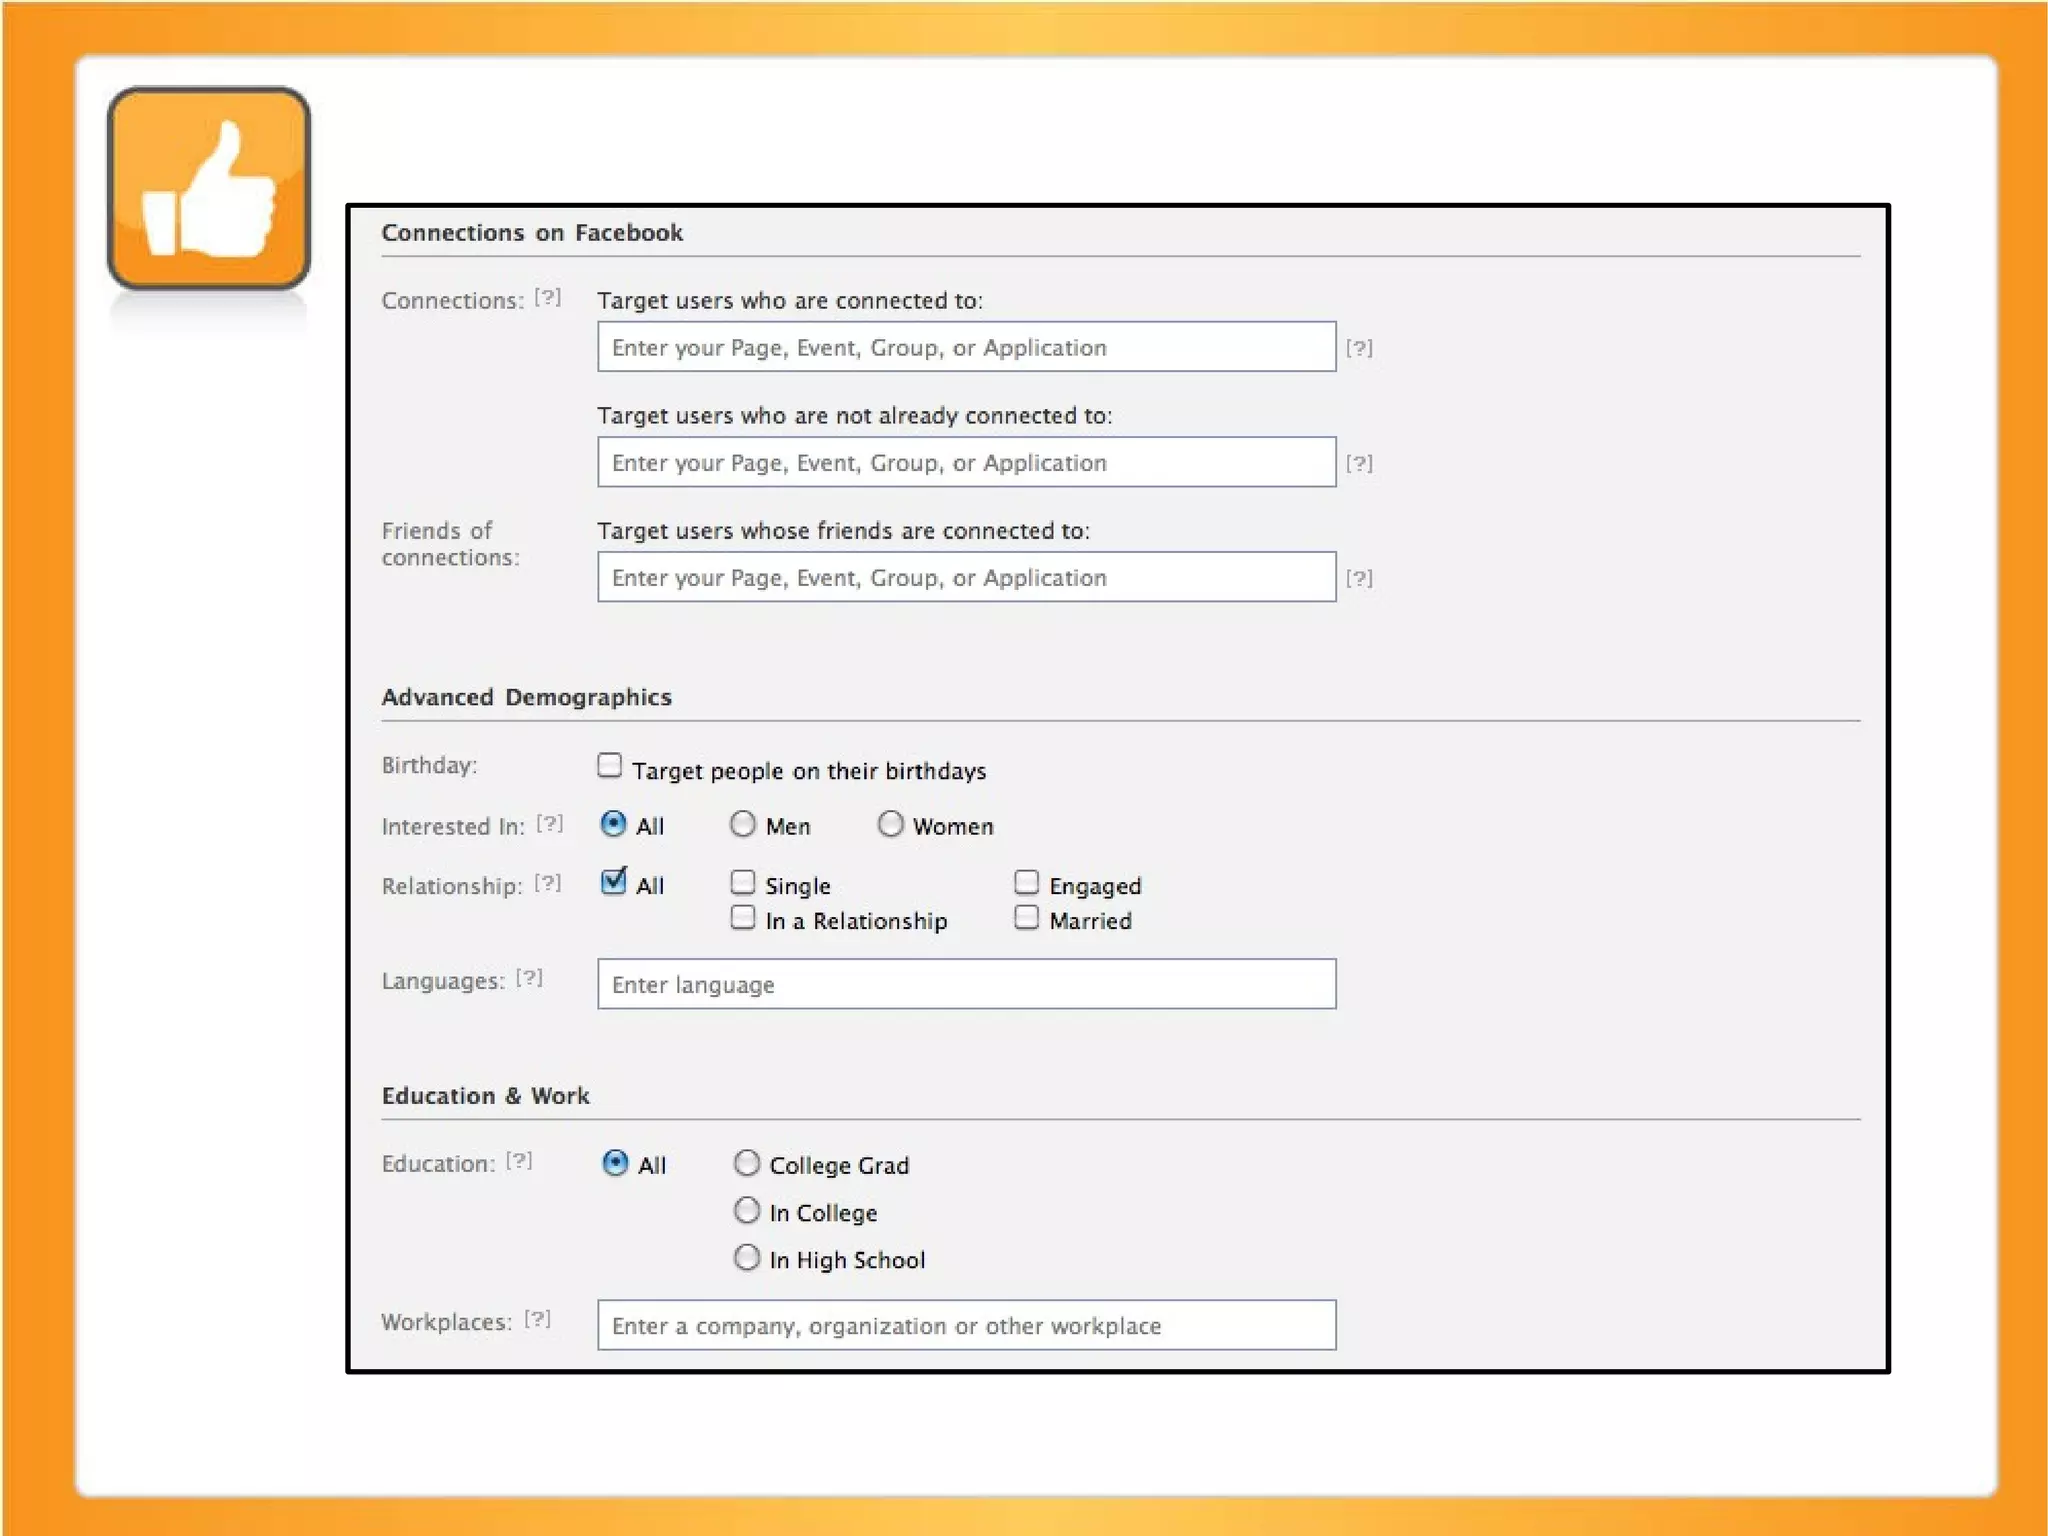Click help icon next to Education label
The width and height of the screenshot is (2048, 1536).
(518, 1161)
